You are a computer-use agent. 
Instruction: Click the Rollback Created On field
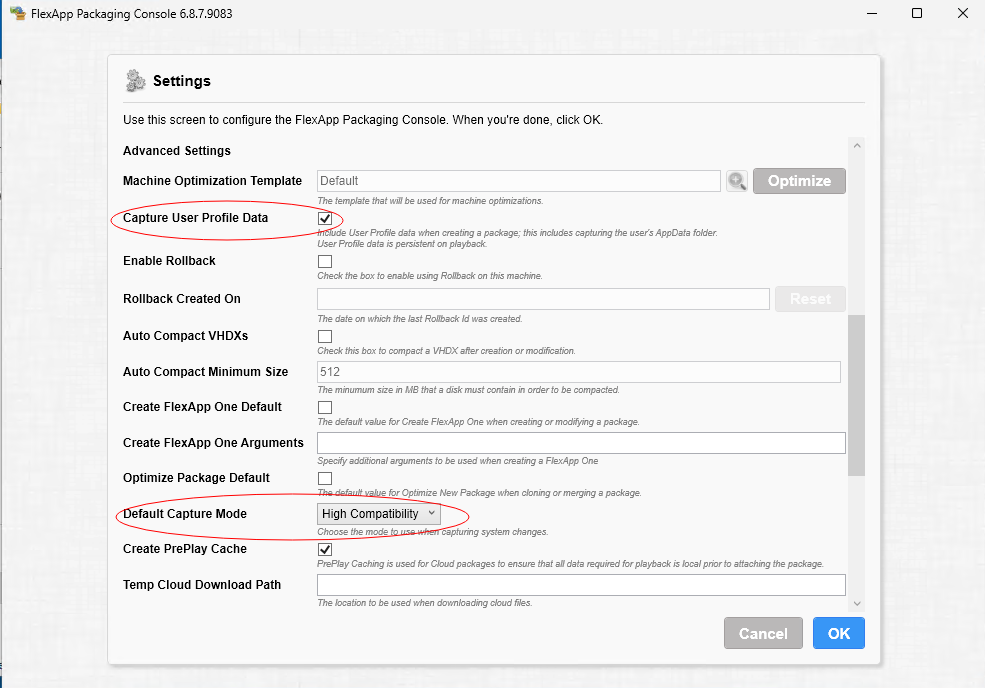click(543, 299)
